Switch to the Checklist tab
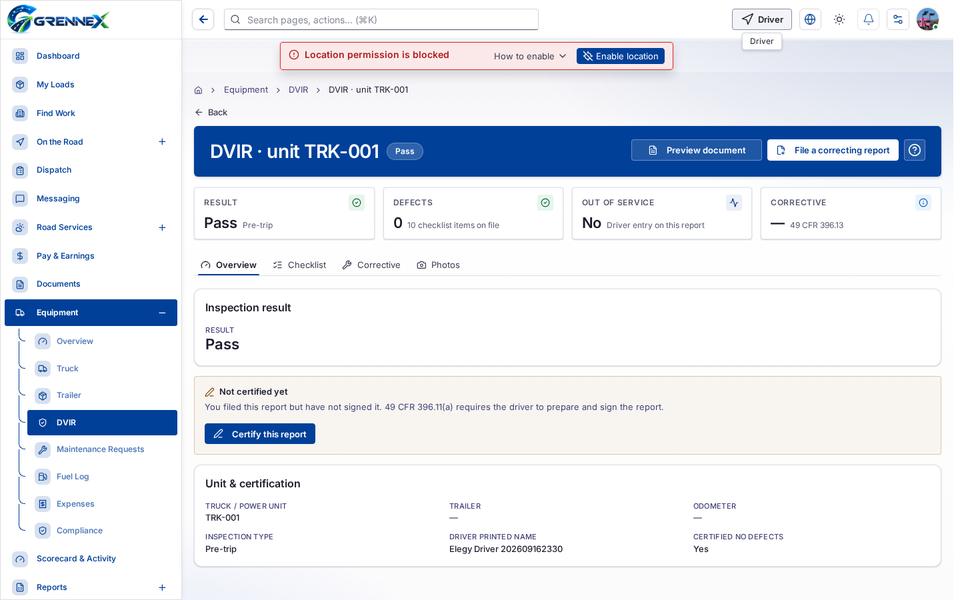Screen dimensions: 960x600 (x=299, y=265)
